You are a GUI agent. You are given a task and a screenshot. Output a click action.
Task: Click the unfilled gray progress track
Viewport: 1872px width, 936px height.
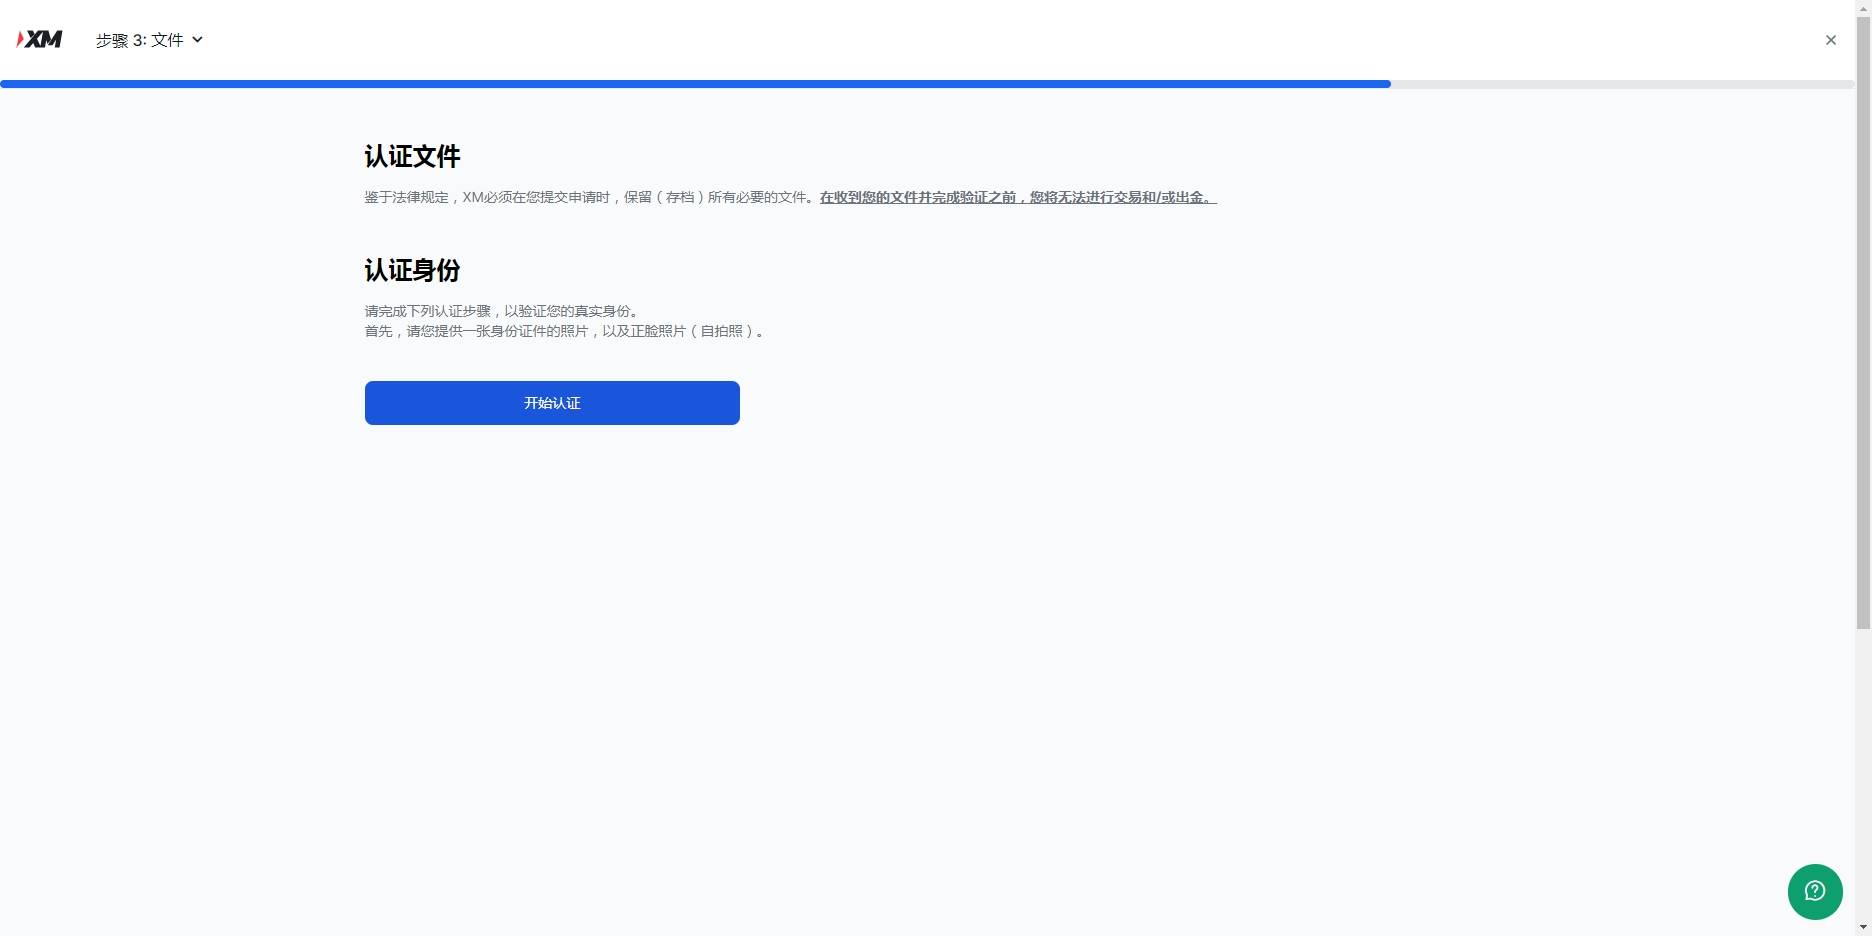[x=1620, y=84]
